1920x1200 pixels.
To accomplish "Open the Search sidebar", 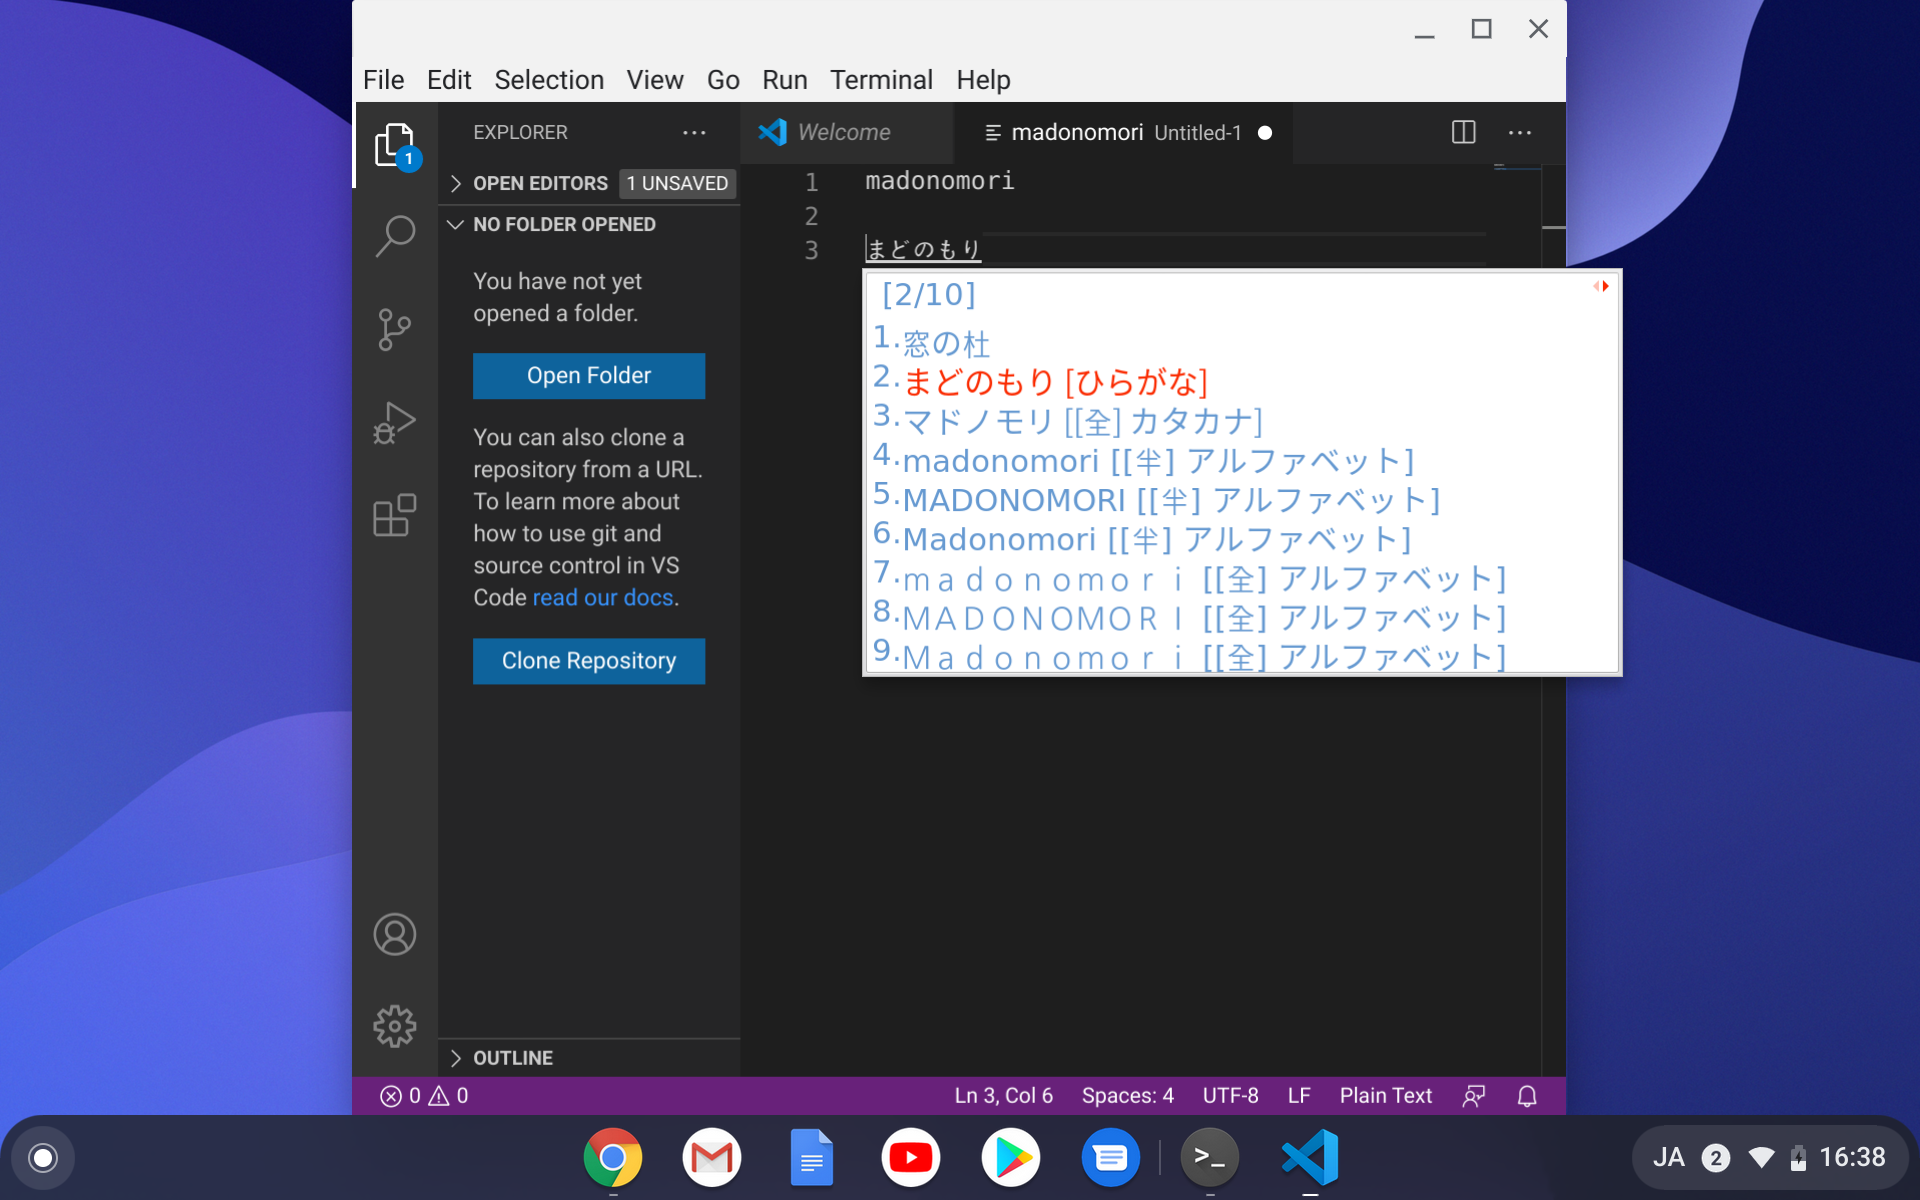I will point(395,236).
